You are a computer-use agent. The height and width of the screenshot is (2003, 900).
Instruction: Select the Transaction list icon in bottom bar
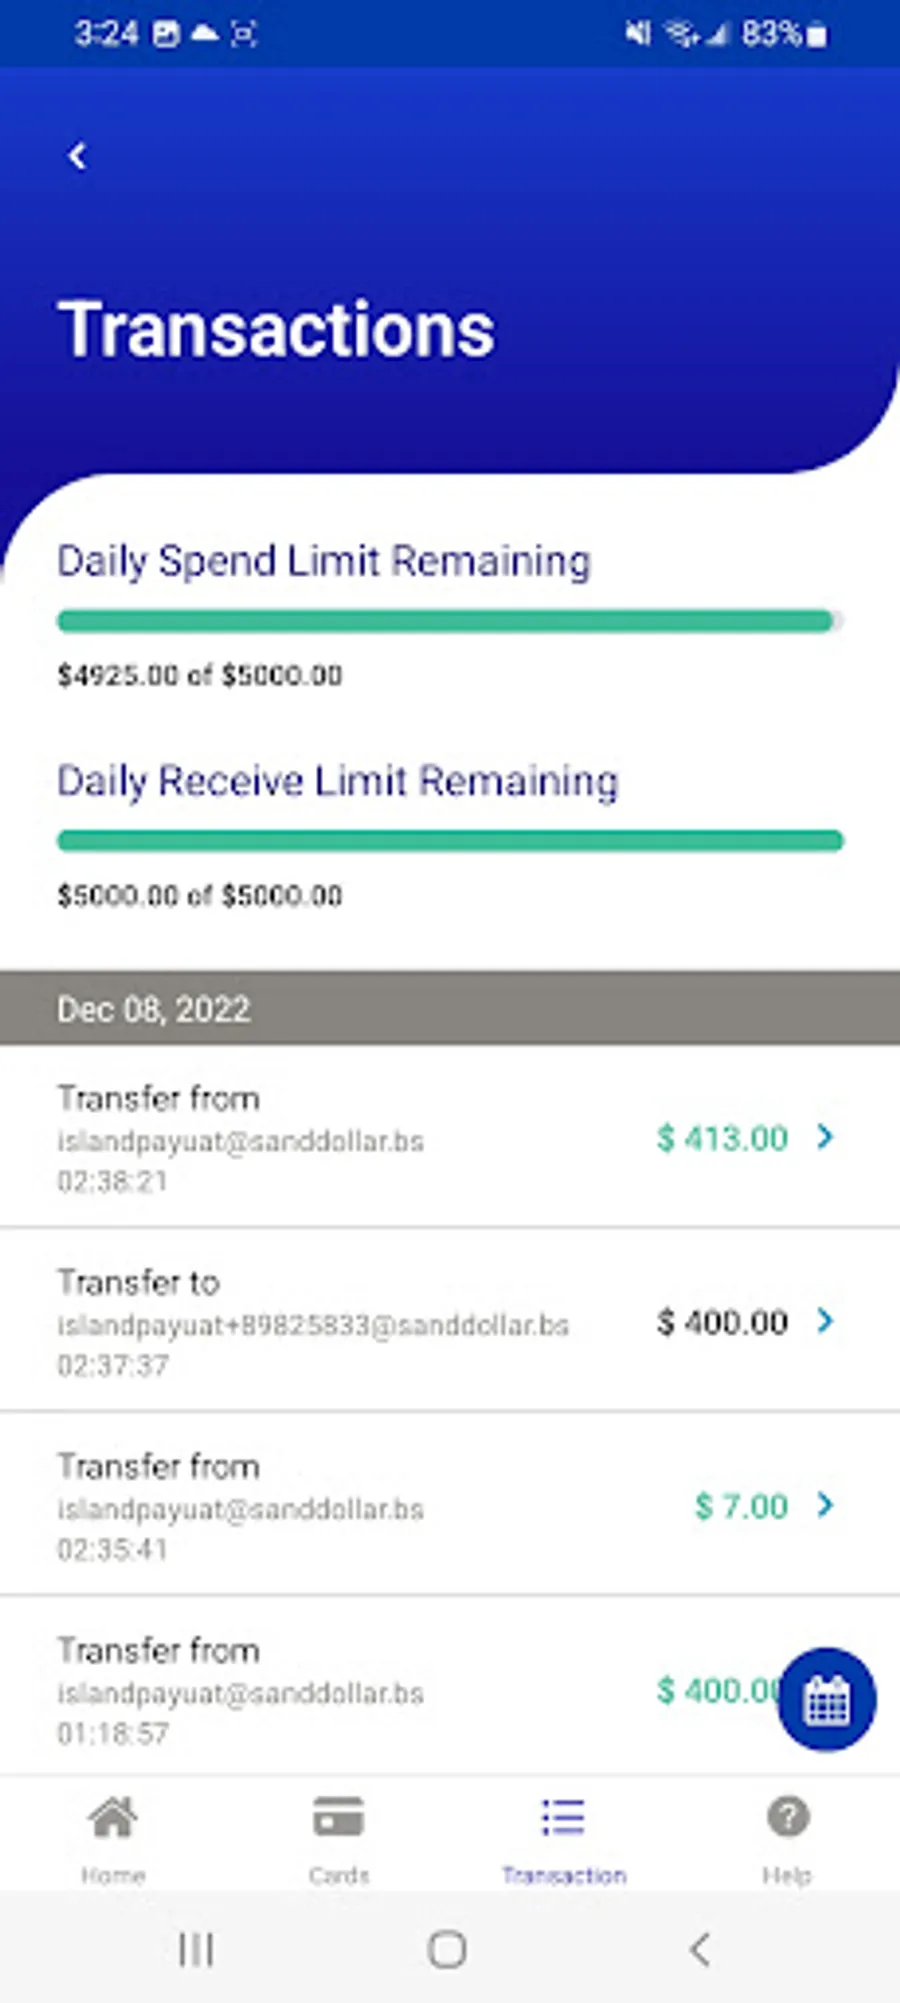pyautogui.click(x=563, y=1817)
